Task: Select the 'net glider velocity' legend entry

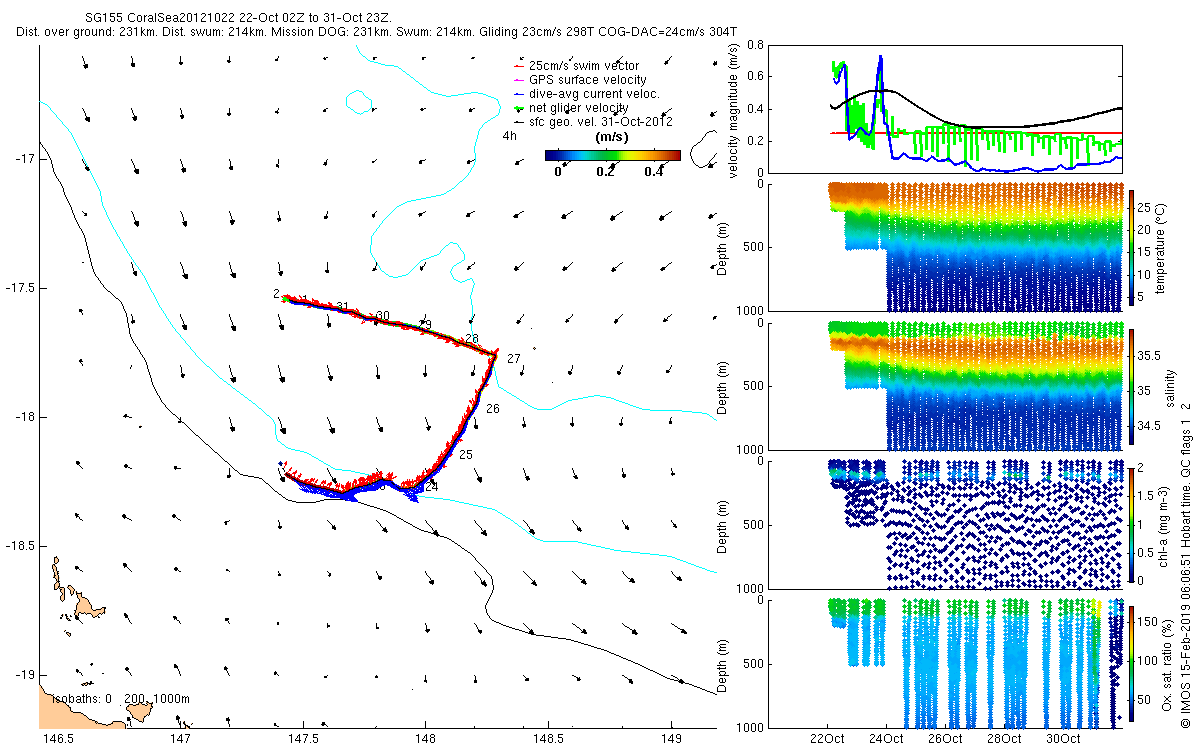Action: tap(570, 108)
